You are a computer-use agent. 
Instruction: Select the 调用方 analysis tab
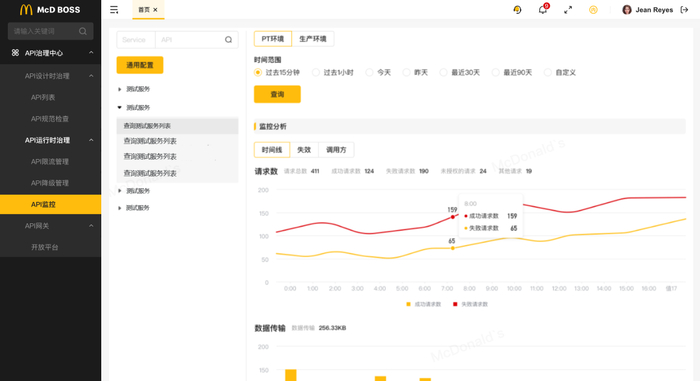(x=336, y=150)
